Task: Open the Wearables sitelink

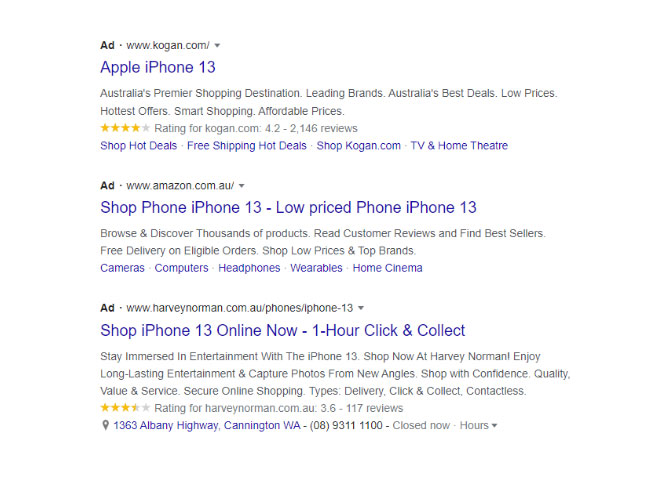Action: (x=316, y=268)
